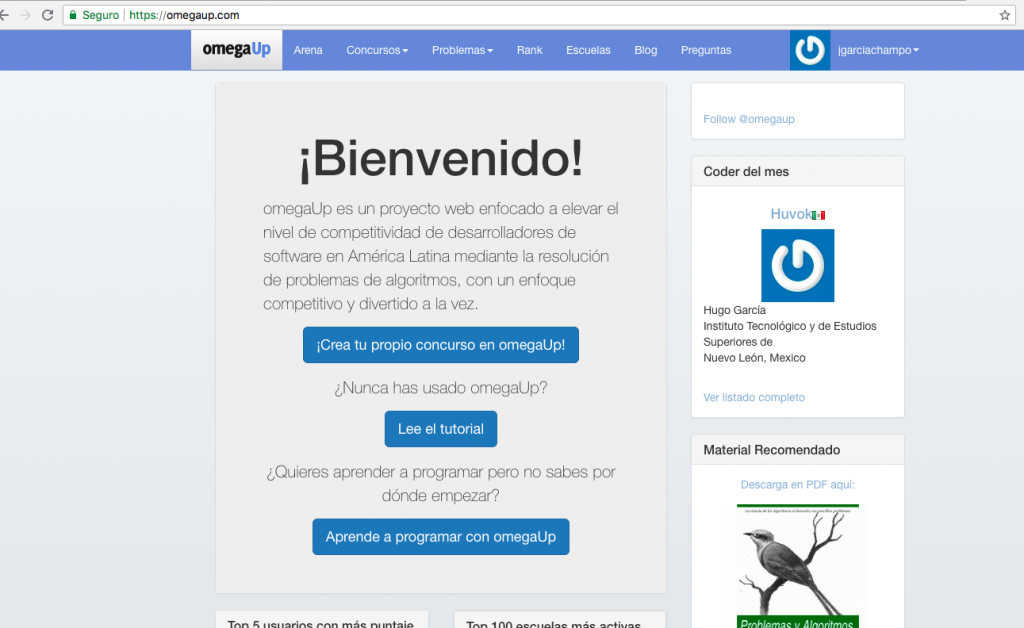The image size is (1024, 628).
Task: Select Escuelas in the navigation bar
Action: [588, 50]
